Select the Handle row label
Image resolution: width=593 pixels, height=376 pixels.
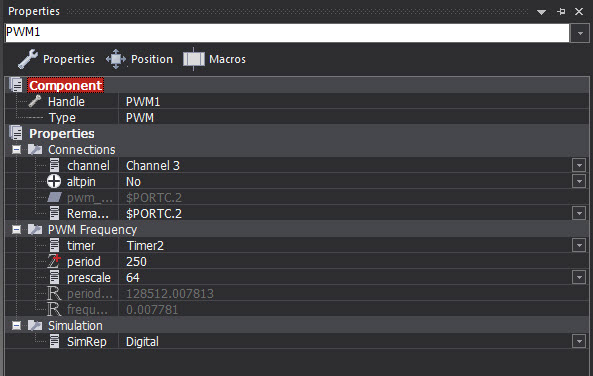tap(66, 101)
